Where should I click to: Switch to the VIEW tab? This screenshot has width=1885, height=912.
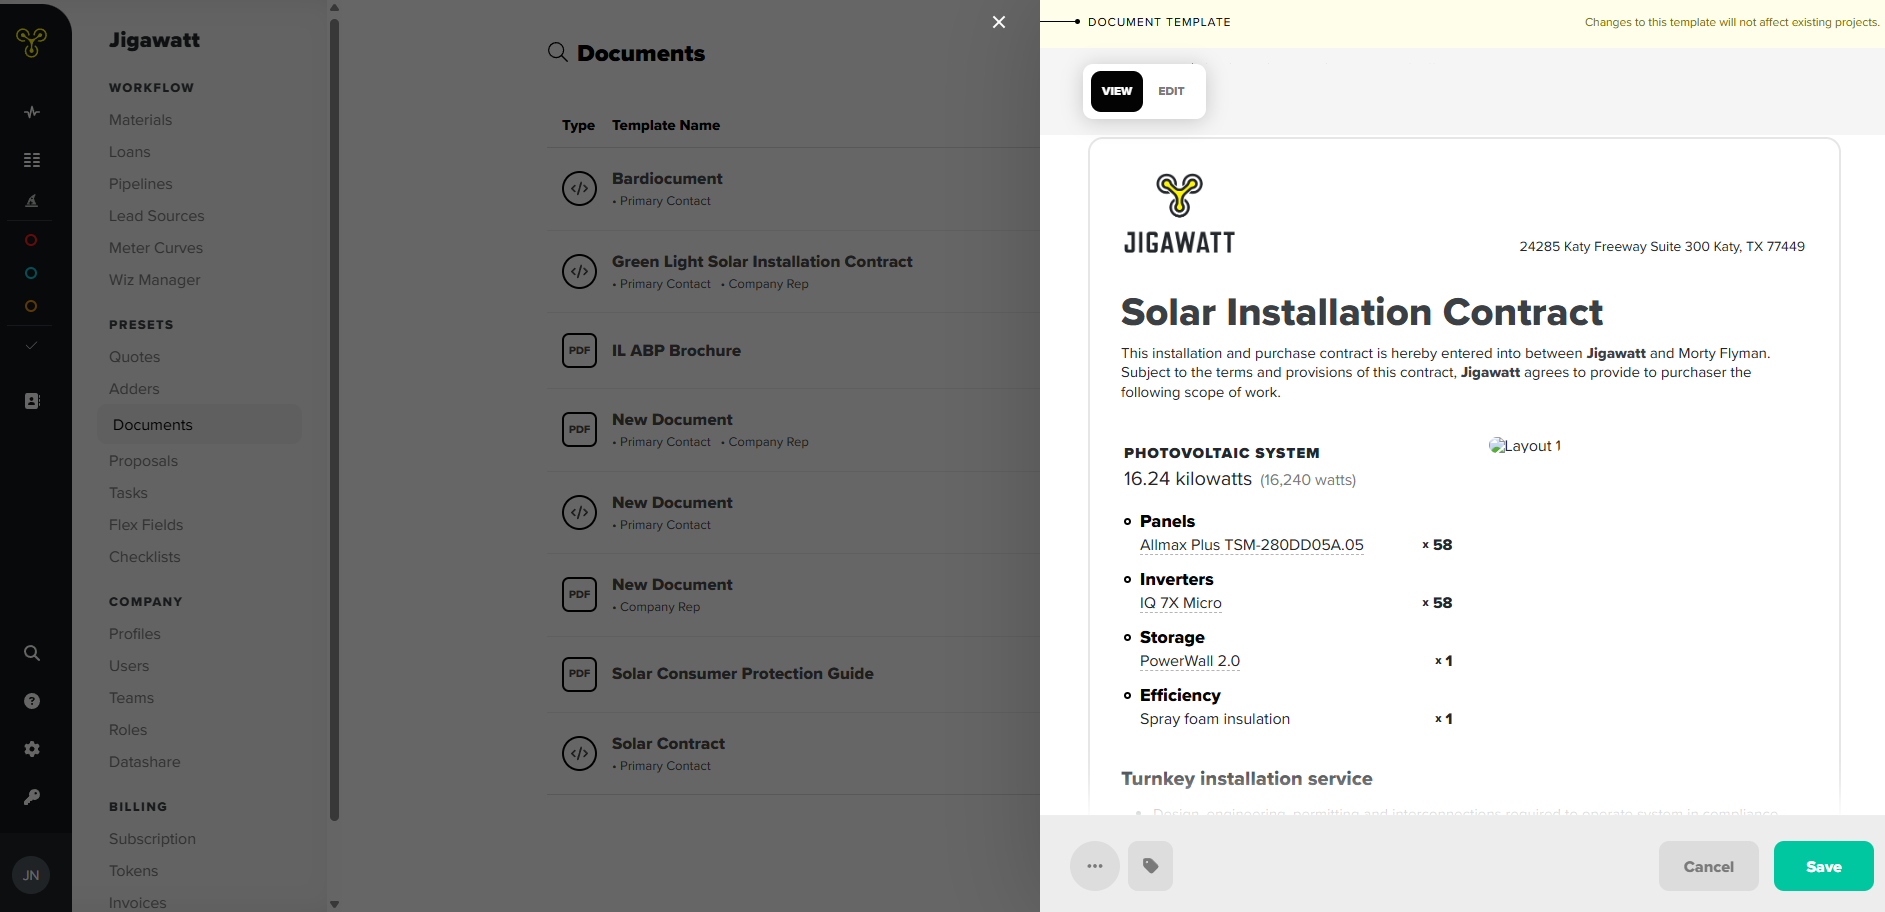tap(1117, 91)
